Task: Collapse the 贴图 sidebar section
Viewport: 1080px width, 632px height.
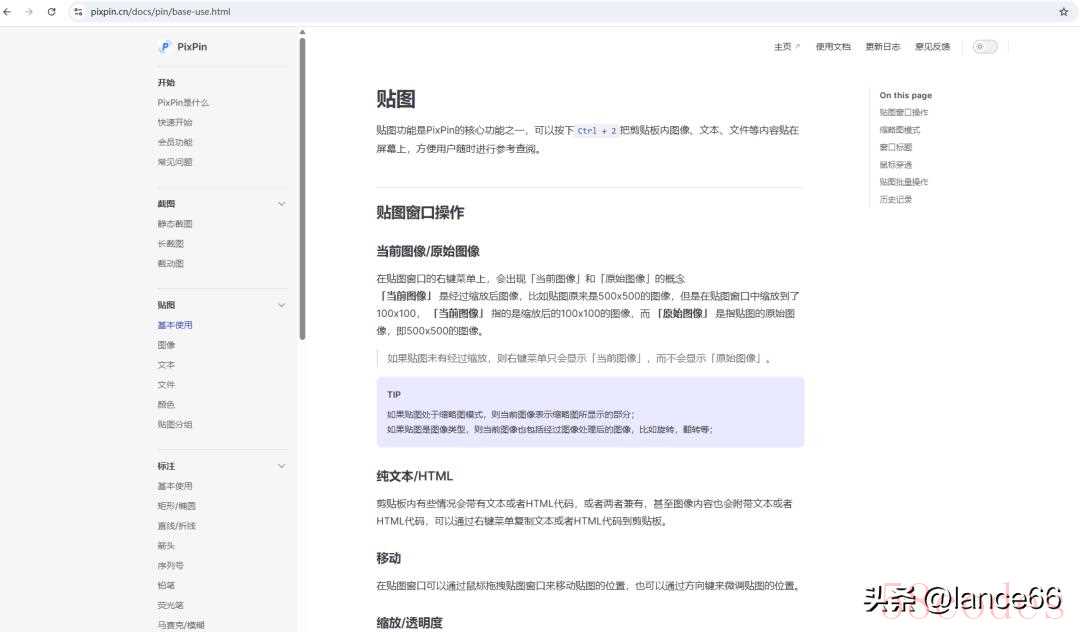Action: pyautogui.click(x=281, y=305)
